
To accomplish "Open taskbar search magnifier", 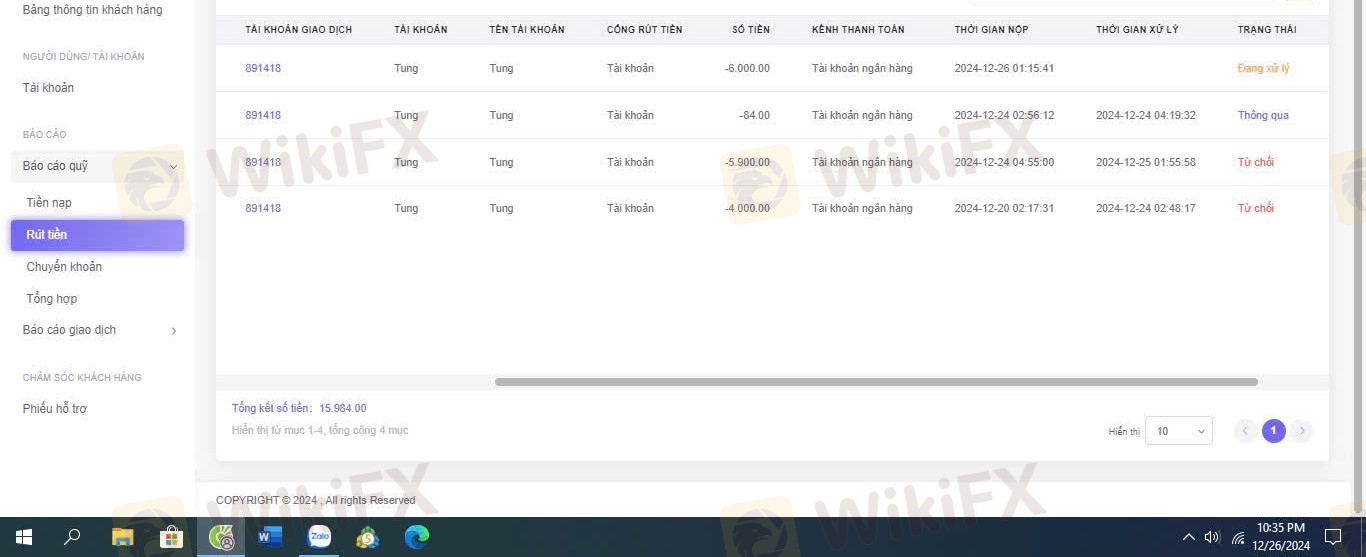I will [x=72, y=537].
